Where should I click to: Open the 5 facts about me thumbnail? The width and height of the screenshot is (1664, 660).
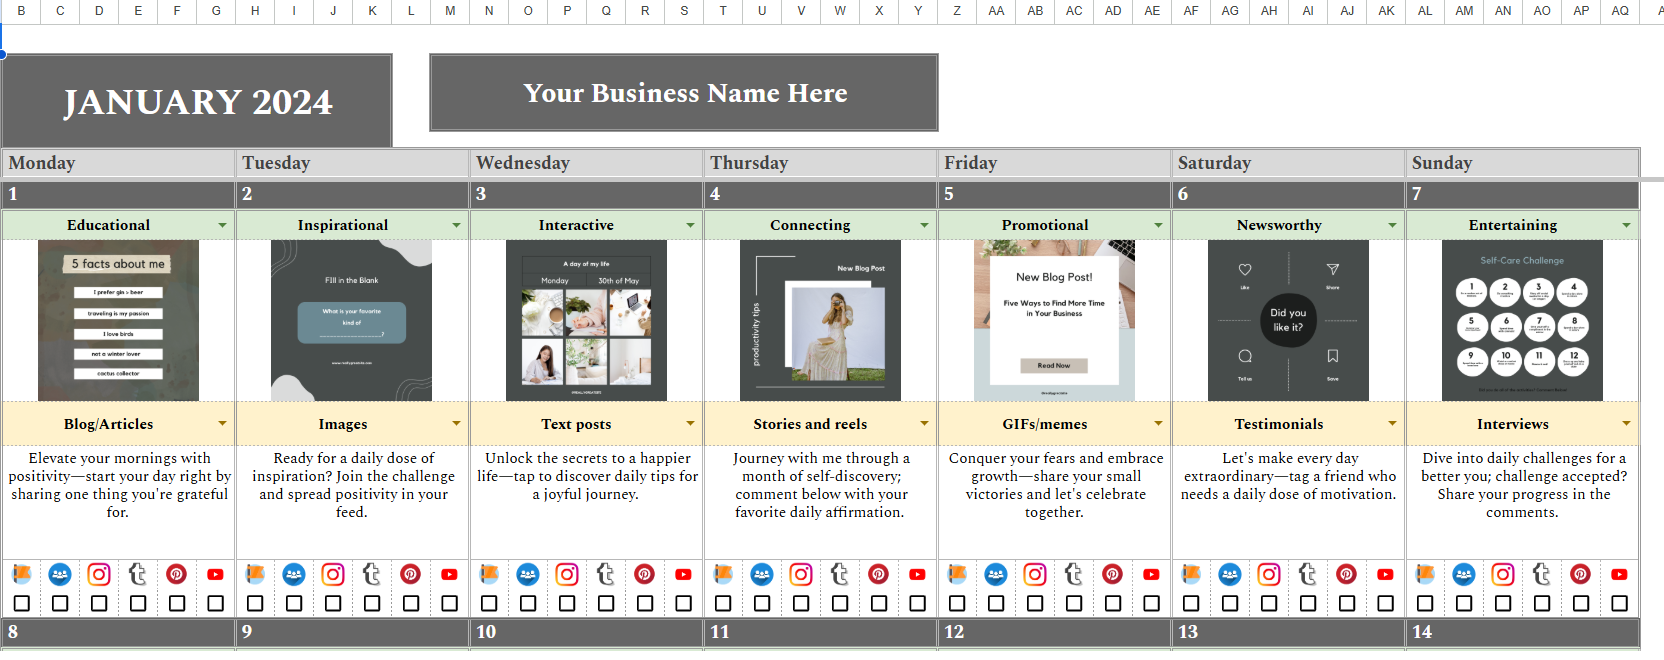click(x=118, y=320)
